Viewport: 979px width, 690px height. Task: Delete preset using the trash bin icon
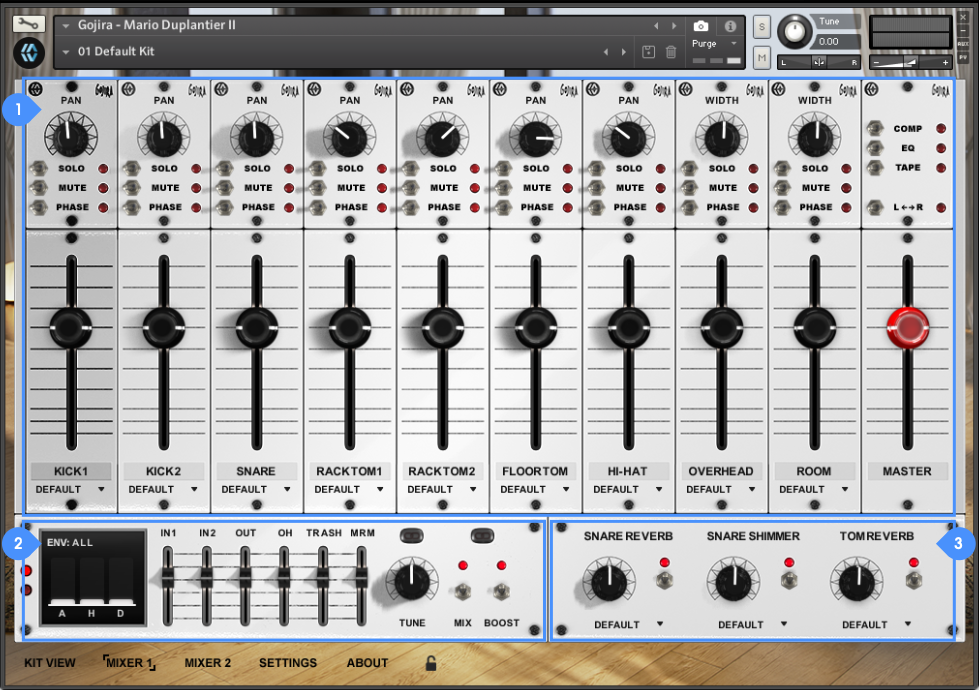point(671,52)
